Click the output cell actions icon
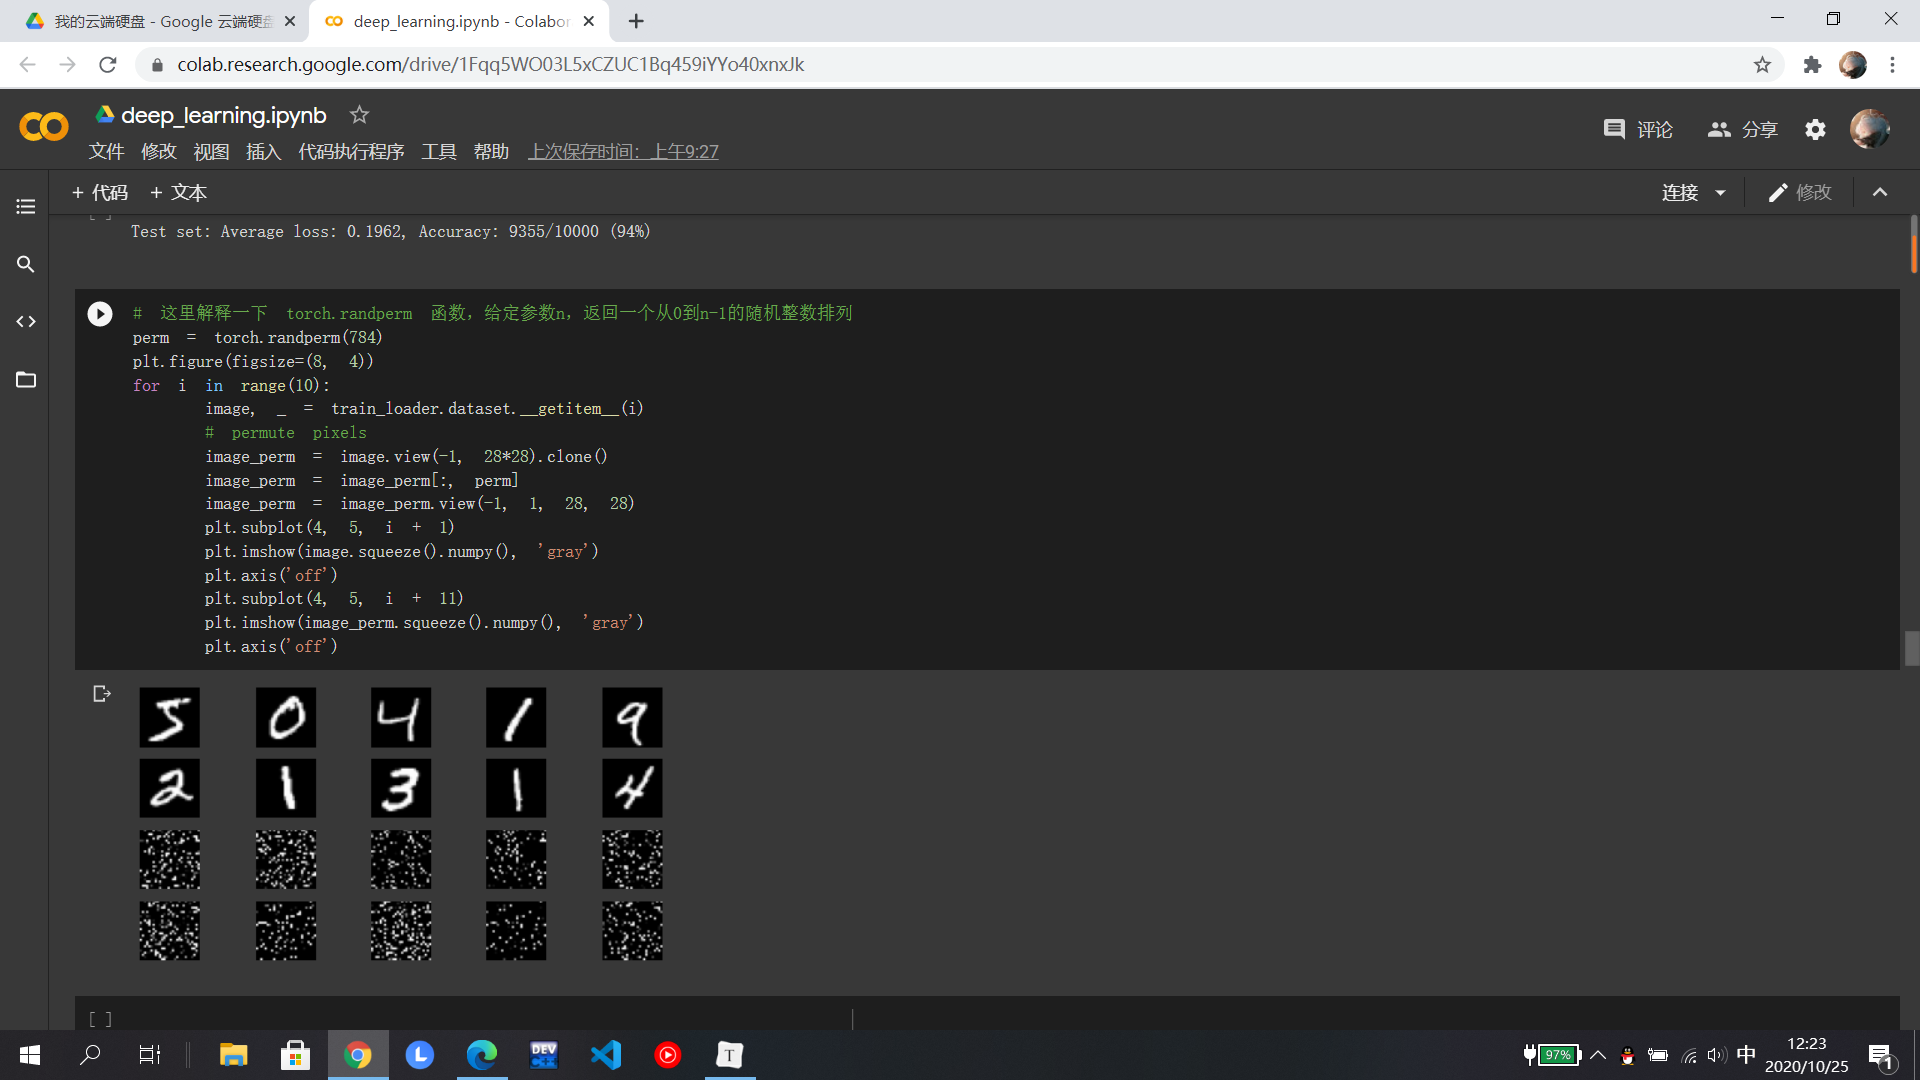 pos(101,694)
